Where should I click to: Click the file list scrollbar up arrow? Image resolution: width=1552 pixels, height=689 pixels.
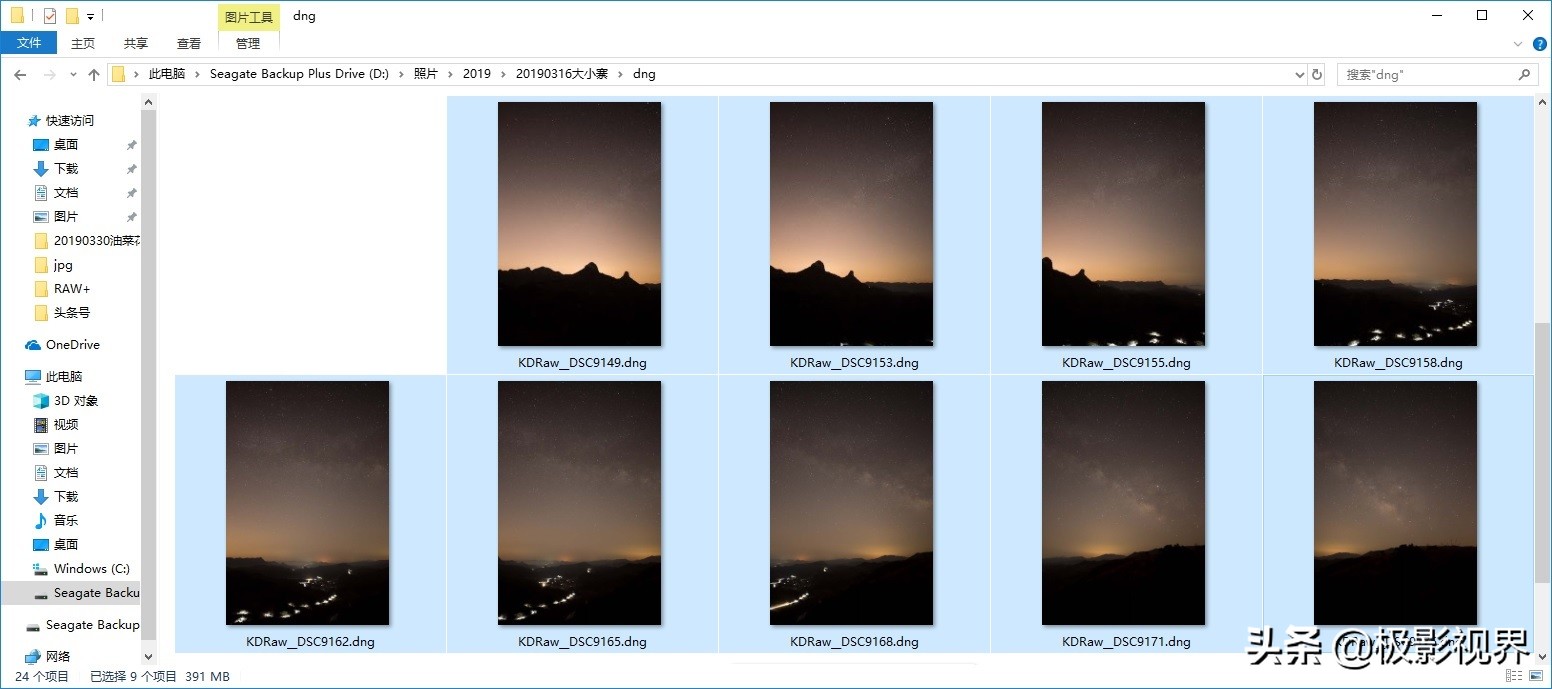(1543, 103)
